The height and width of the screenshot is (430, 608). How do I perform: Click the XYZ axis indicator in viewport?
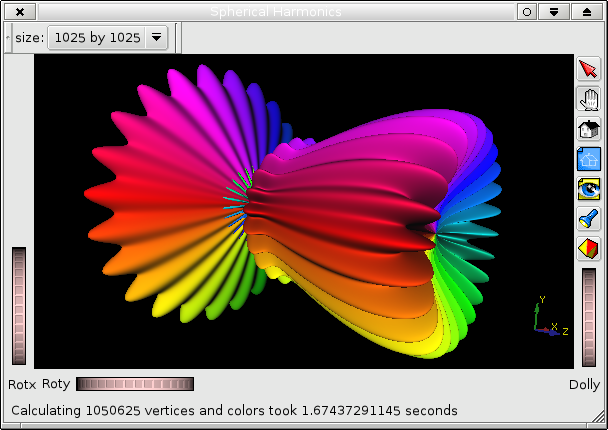coord(546,319)
